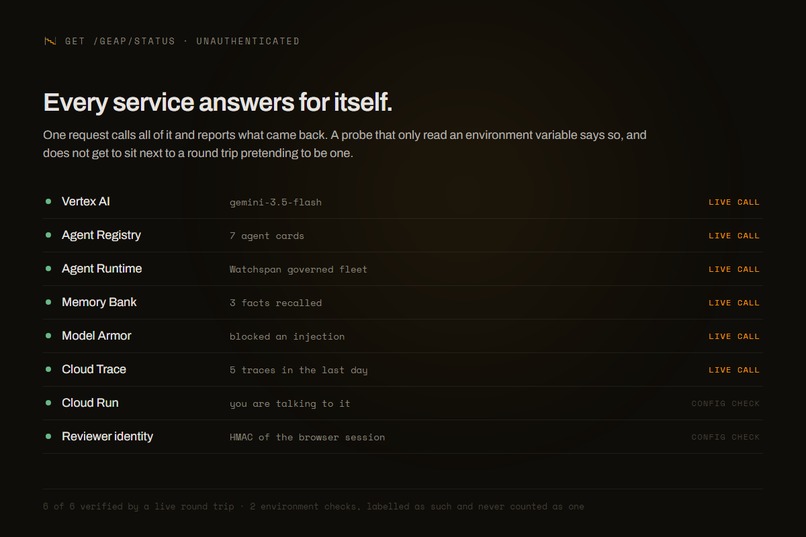Click the 'Every service answers for itself.' heading
This screenshot has width=806, height=537.
click(218, 102)
